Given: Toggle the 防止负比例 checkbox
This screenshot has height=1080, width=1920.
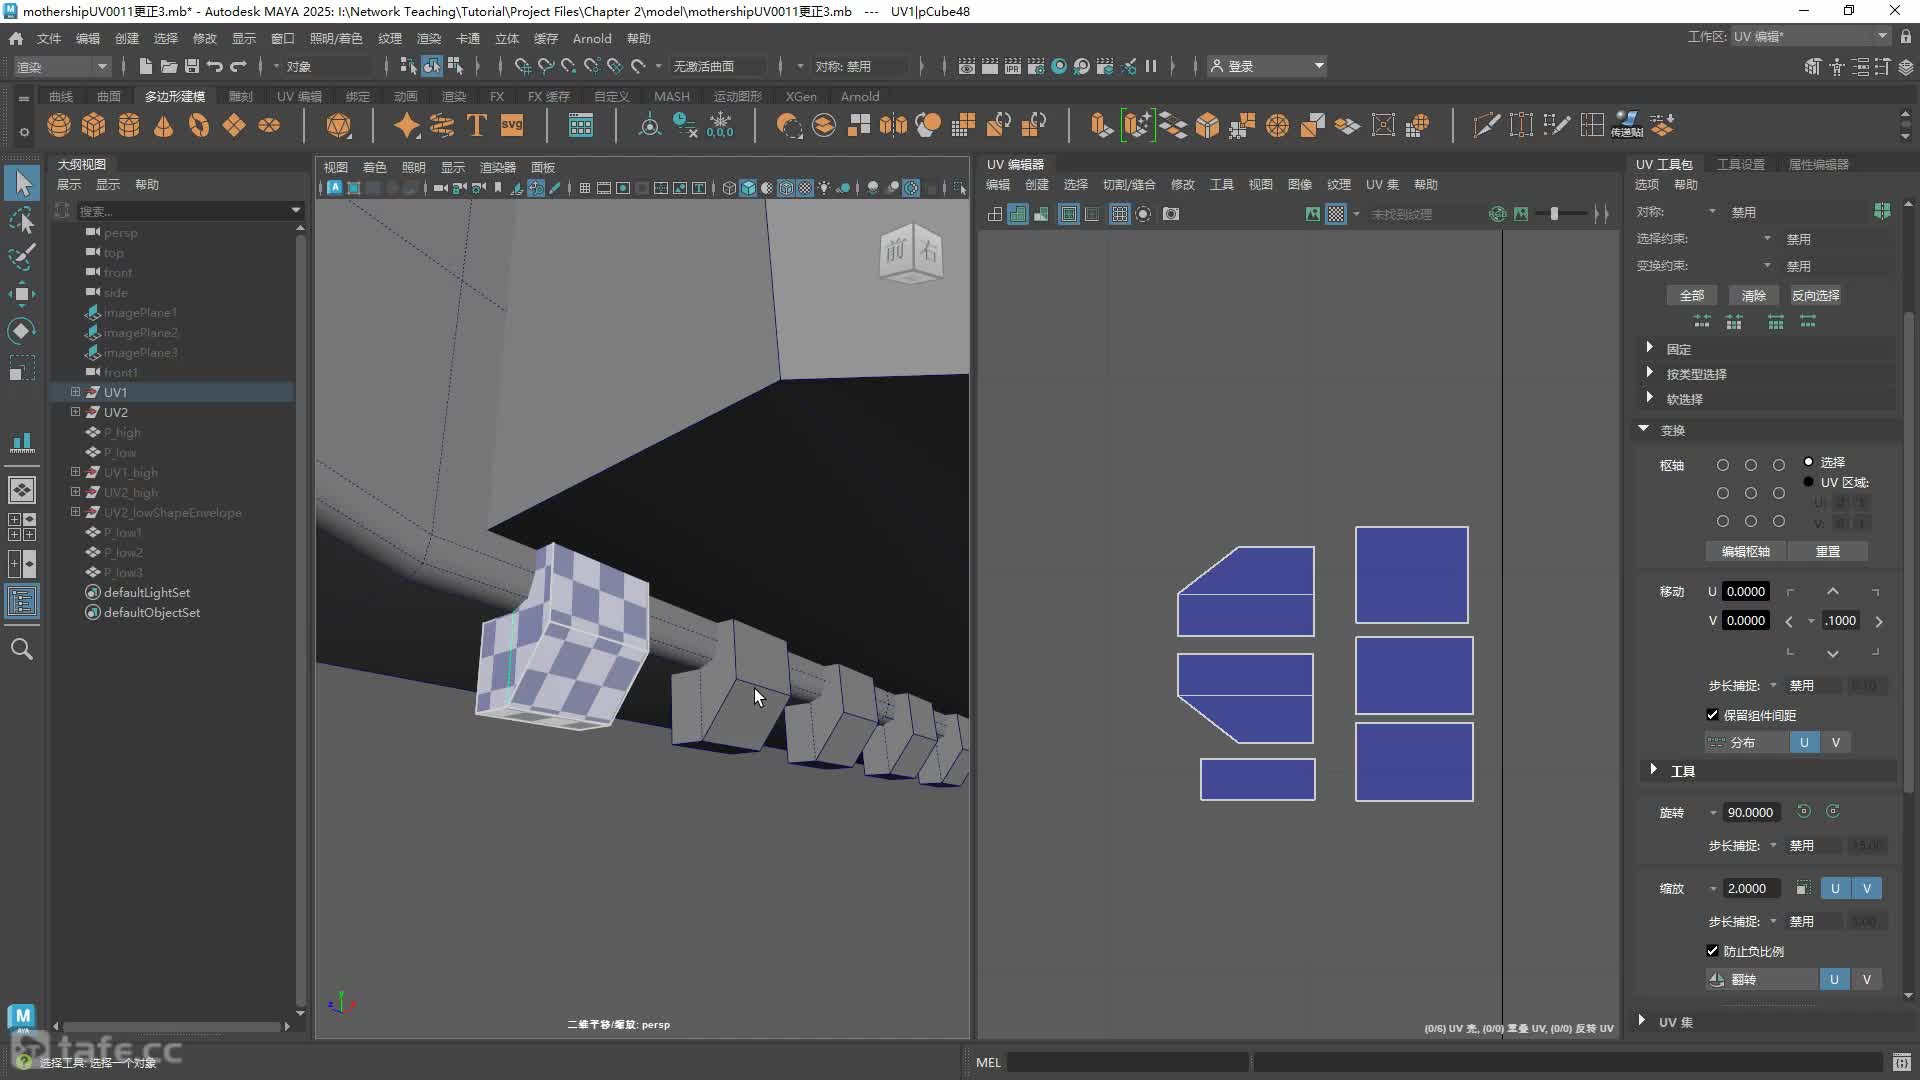Looking at the screenshot, I should (x=1713, y=951).
